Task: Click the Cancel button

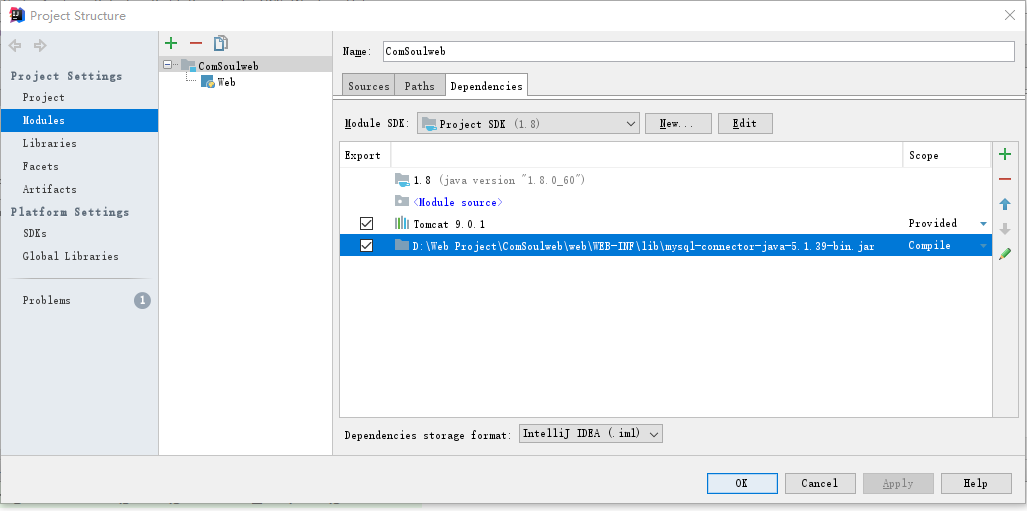Action: pos(820,483)
